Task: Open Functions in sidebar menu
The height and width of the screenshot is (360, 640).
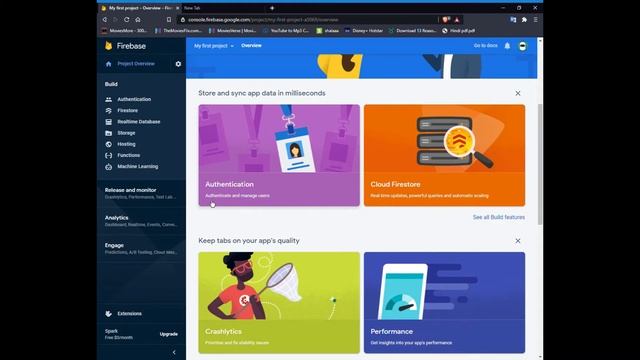Action: coord(129,156)
